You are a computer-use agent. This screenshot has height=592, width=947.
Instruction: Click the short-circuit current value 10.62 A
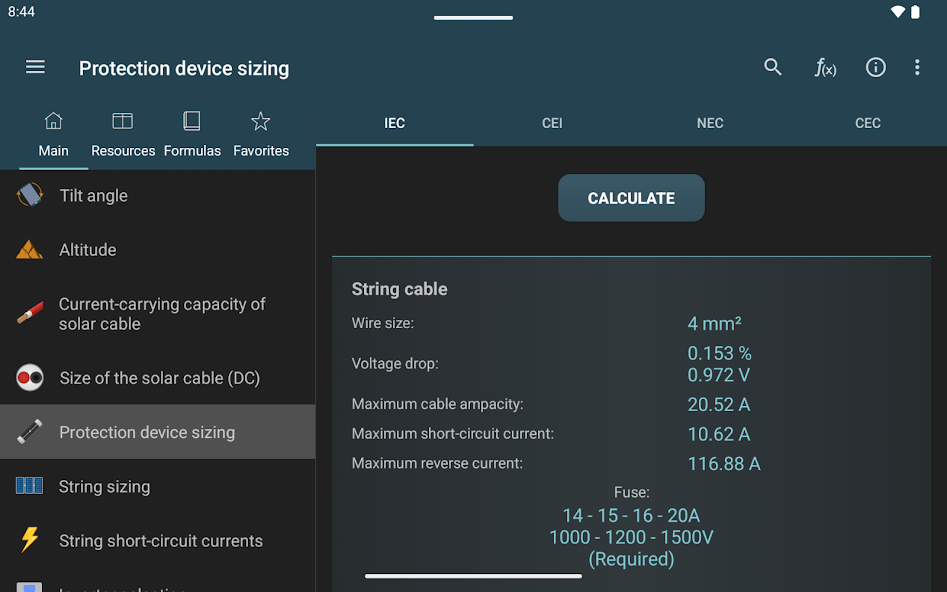(719, 434)
